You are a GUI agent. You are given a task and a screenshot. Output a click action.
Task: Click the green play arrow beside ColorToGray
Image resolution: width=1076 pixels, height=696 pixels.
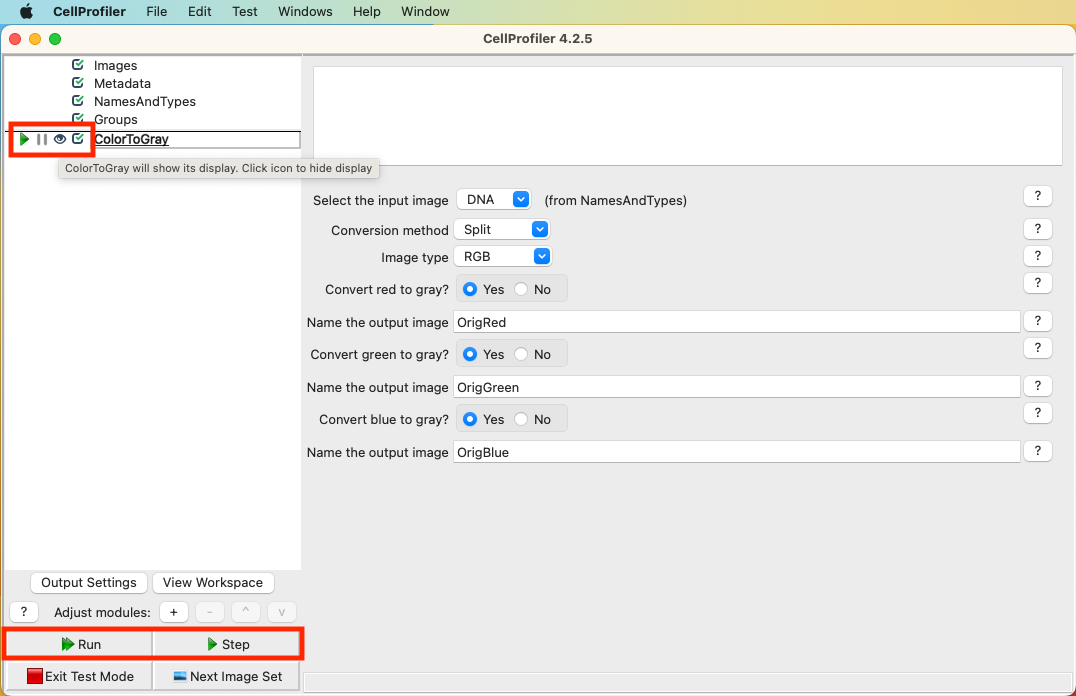click(x=24, y=139)
